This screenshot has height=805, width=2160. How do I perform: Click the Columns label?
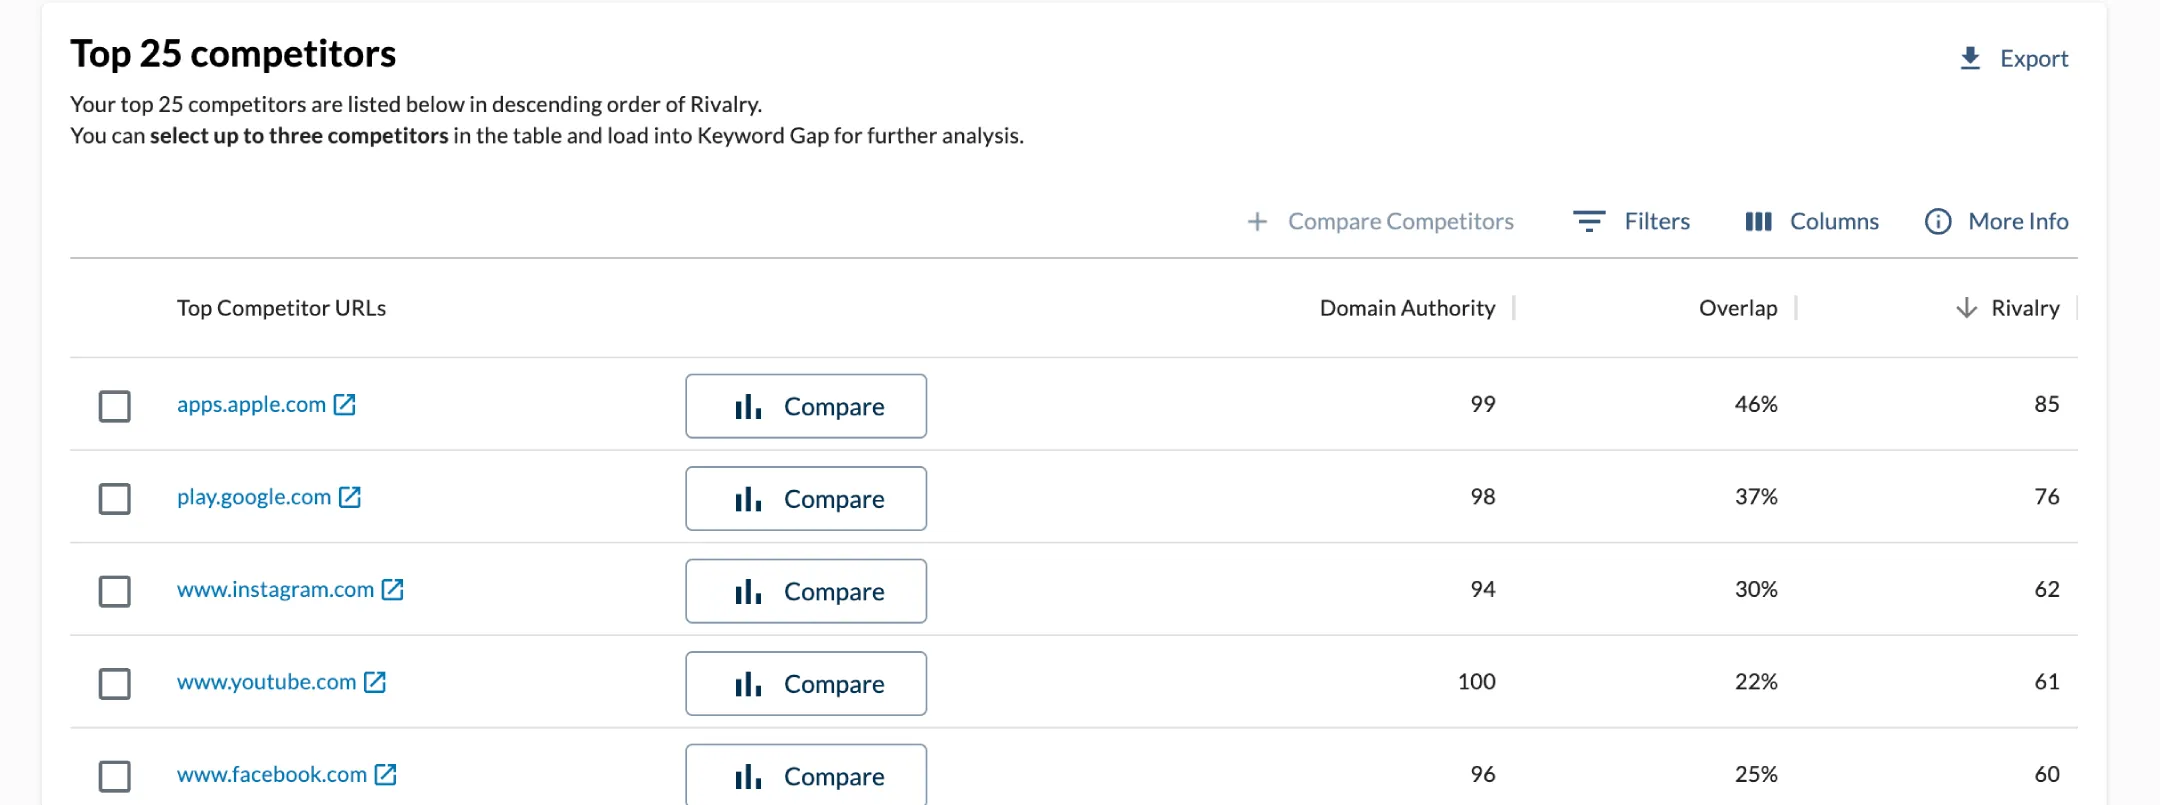pos(1834,221)
